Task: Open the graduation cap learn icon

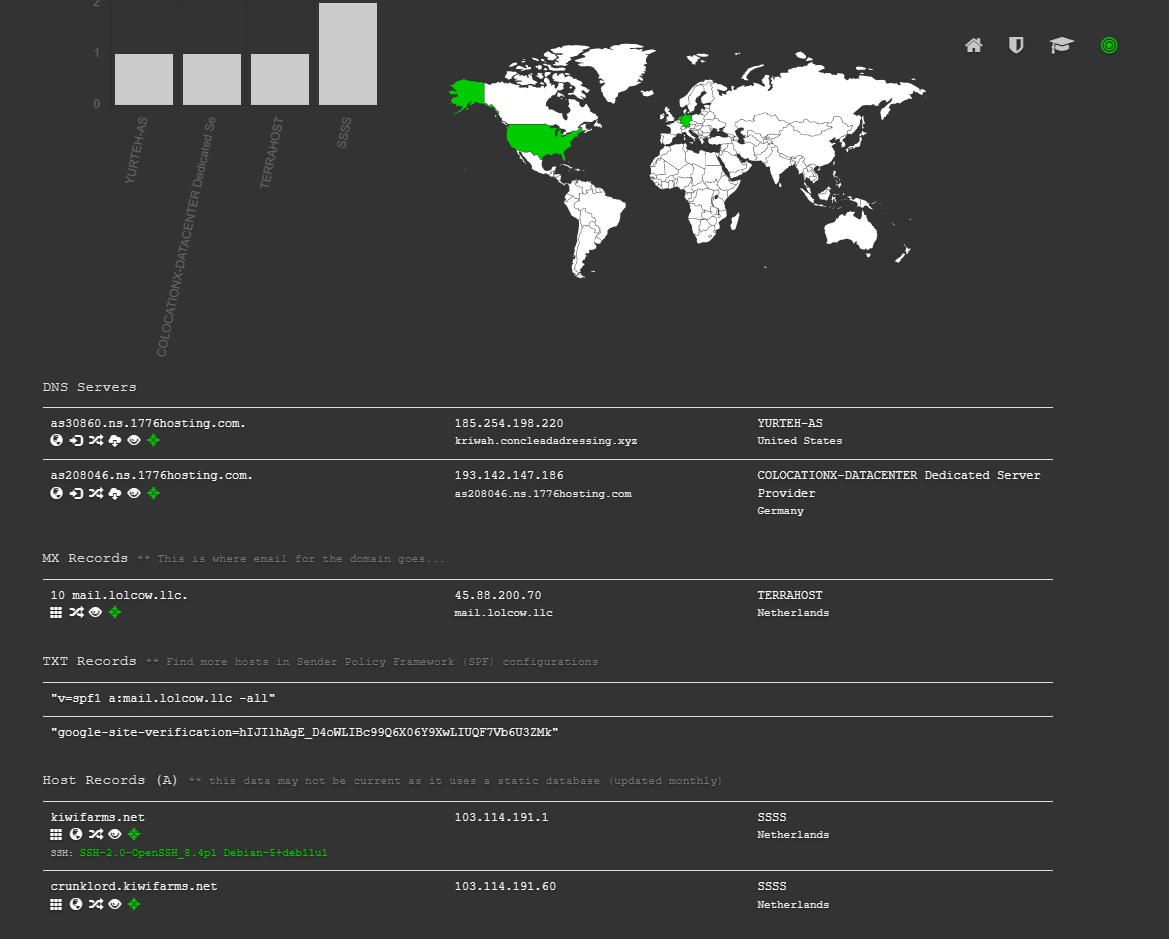Action: pos(1062,45)
